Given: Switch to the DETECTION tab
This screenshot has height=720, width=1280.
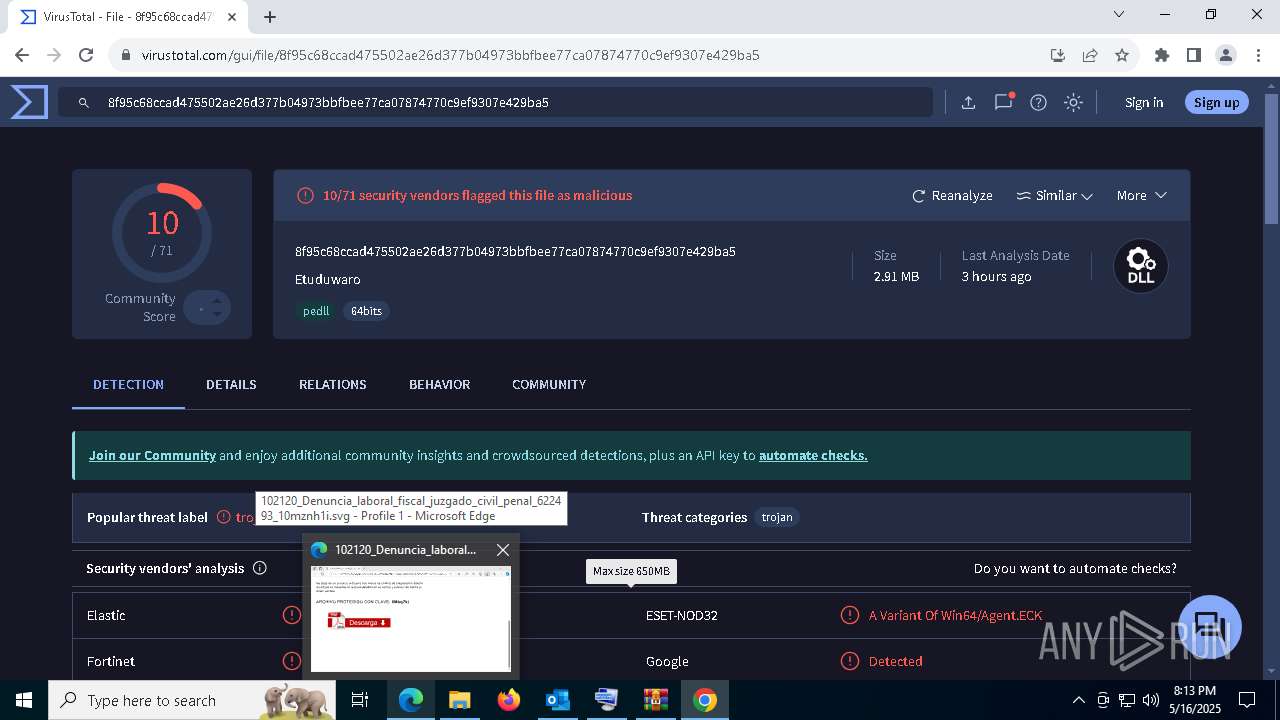Looking at the screenshot, I should pos(128,384).
